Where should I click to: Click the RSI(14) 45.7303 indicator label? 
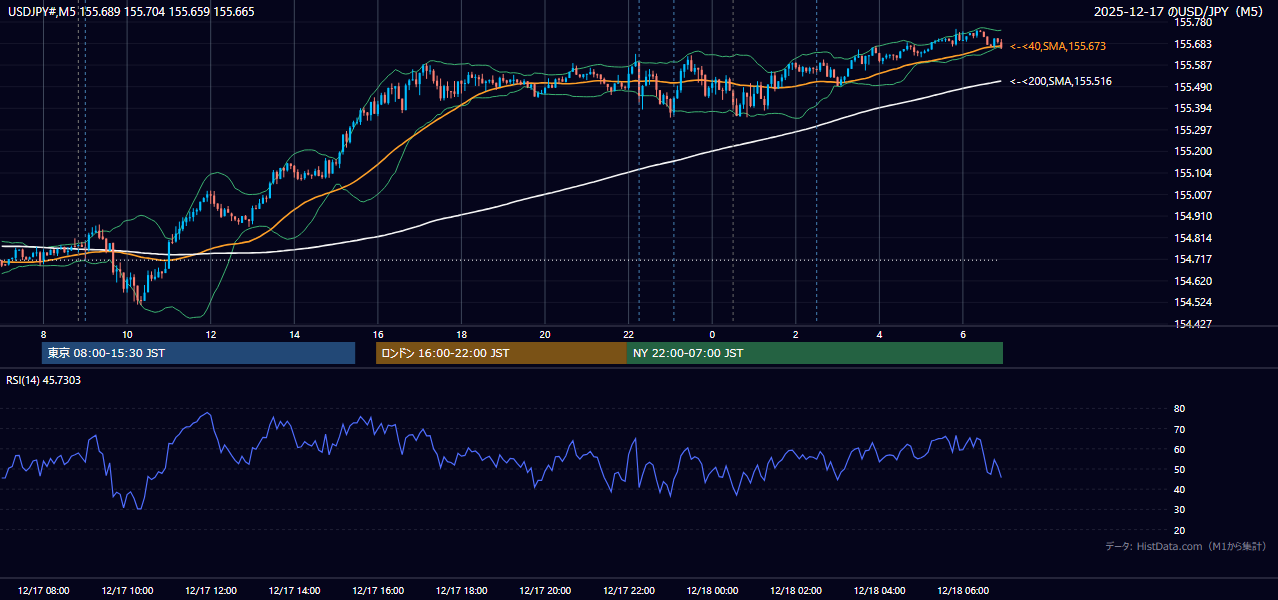click(44, 380)
